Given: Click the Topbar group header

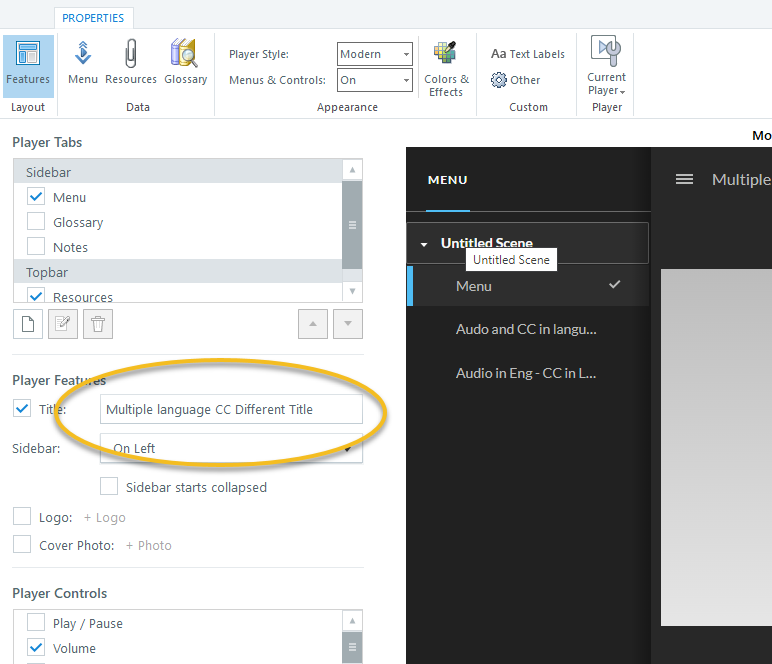Looking at the screenshot, I should click(x=178, y=272).
